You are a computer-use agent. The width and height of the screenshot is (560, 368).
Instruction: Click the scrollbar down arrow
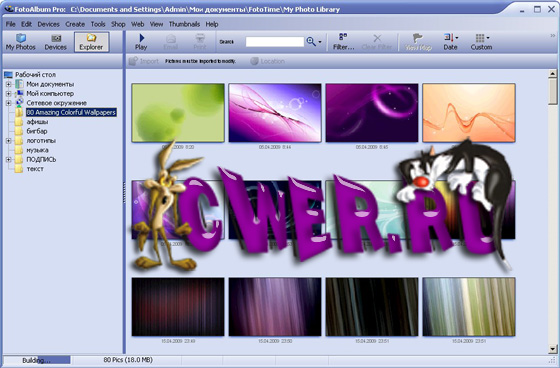click(552, 349)
